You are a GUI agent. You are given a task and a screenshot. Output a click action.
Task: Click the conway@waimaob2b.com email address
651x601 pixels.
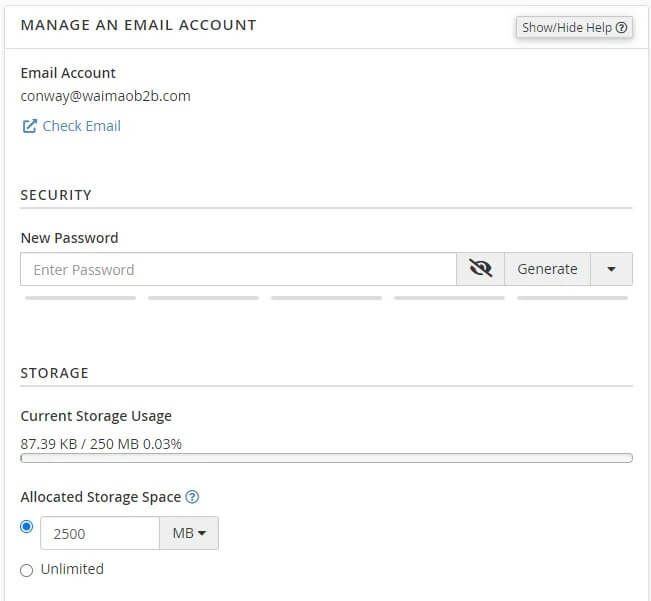[105, 96]
